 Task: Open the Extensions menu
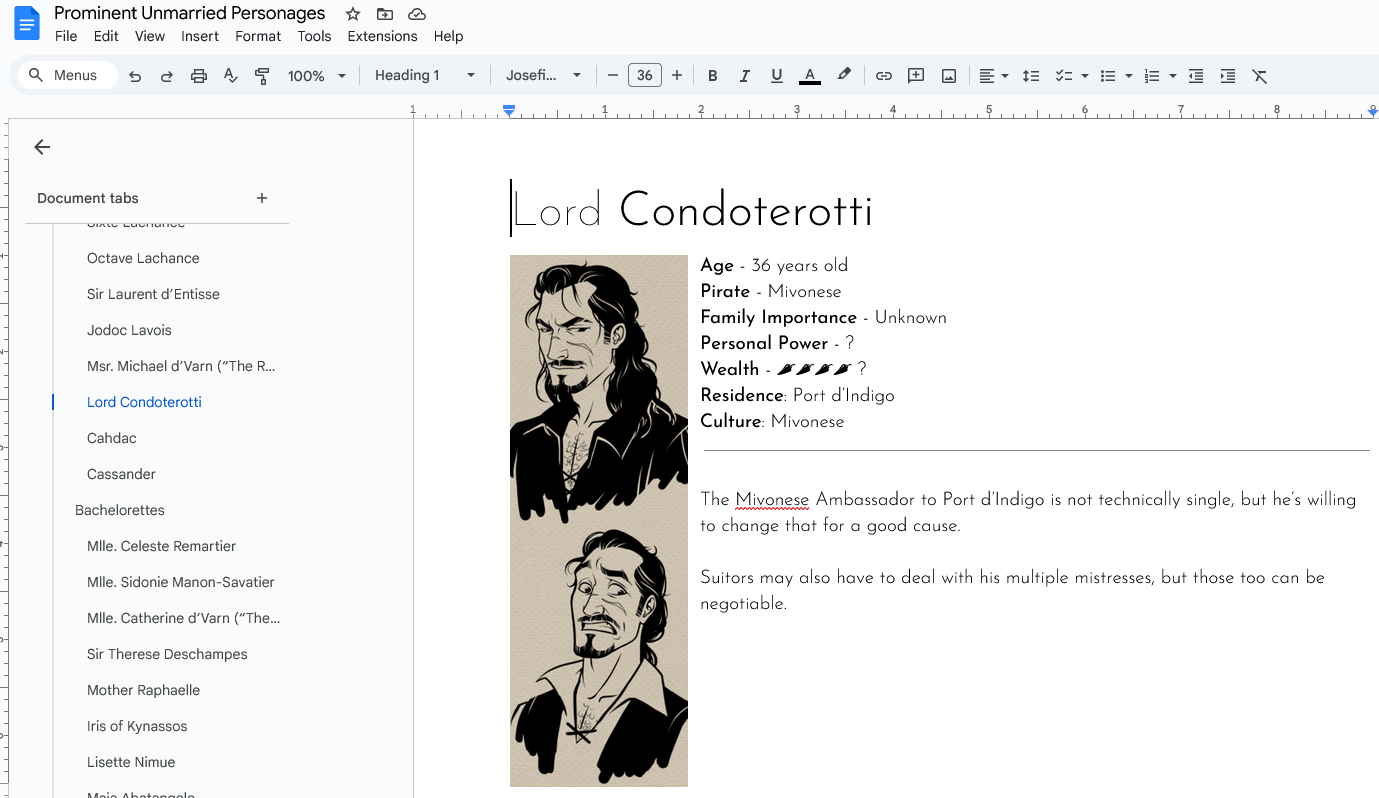point(382,36)
